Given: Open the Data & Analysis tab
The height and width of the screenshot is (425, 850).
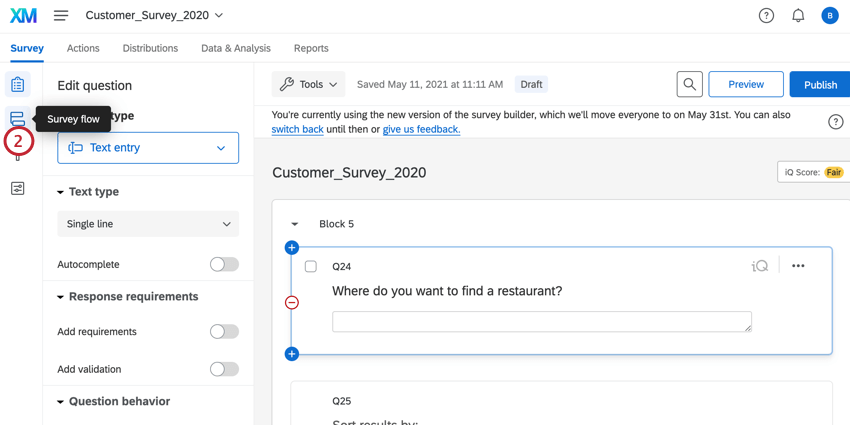Looking at the screenshot, I should (235, 48).
